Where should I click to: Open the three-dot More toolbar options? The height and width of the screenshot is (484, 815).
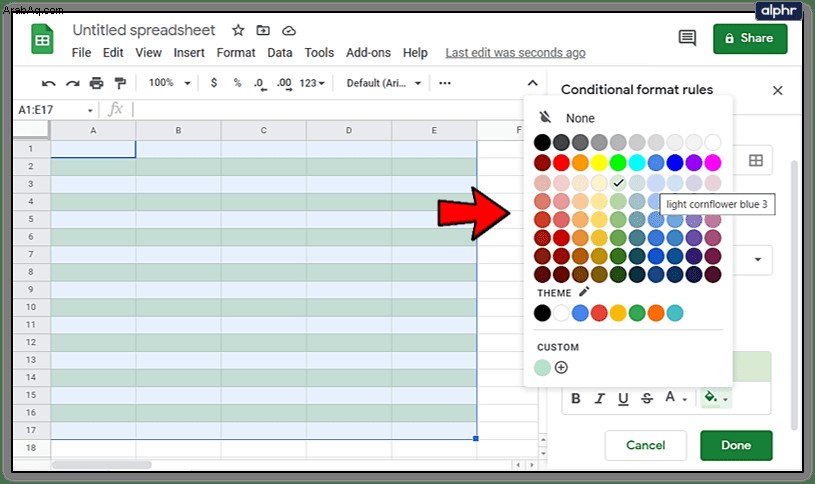[x=445, y=83]
